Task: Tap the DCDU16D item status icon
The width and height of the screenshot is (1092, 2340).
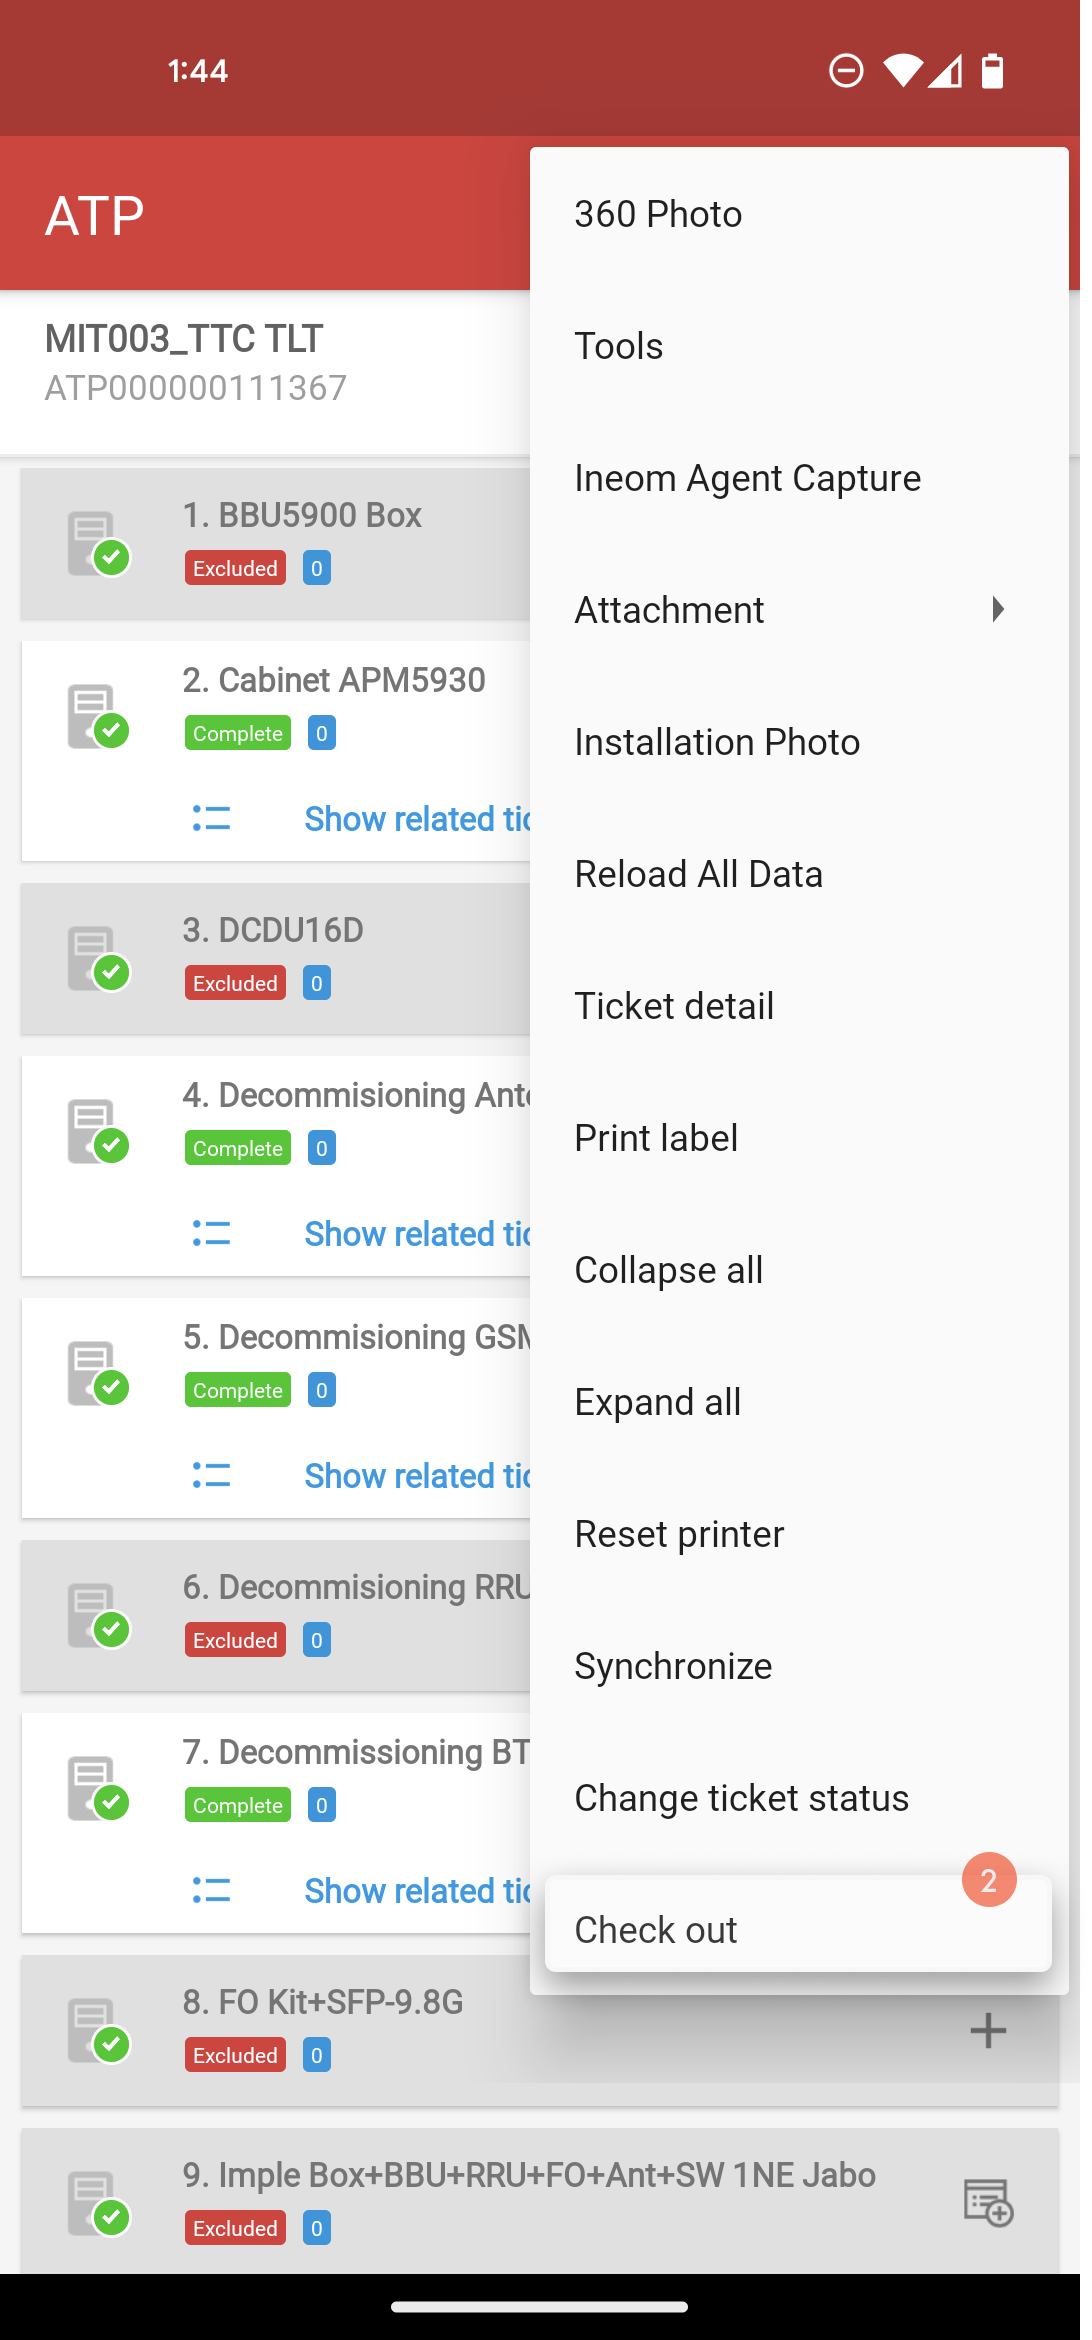Action: pos(98,958)
